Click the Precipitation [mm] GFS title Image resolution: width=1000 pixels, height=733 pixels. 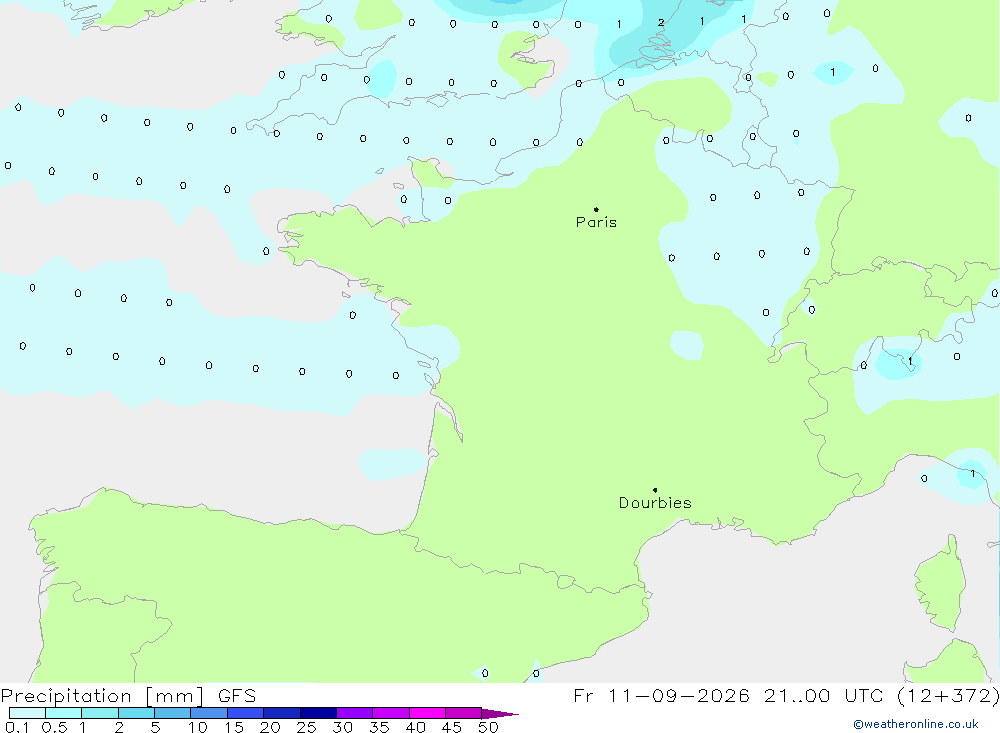[128, 696]
